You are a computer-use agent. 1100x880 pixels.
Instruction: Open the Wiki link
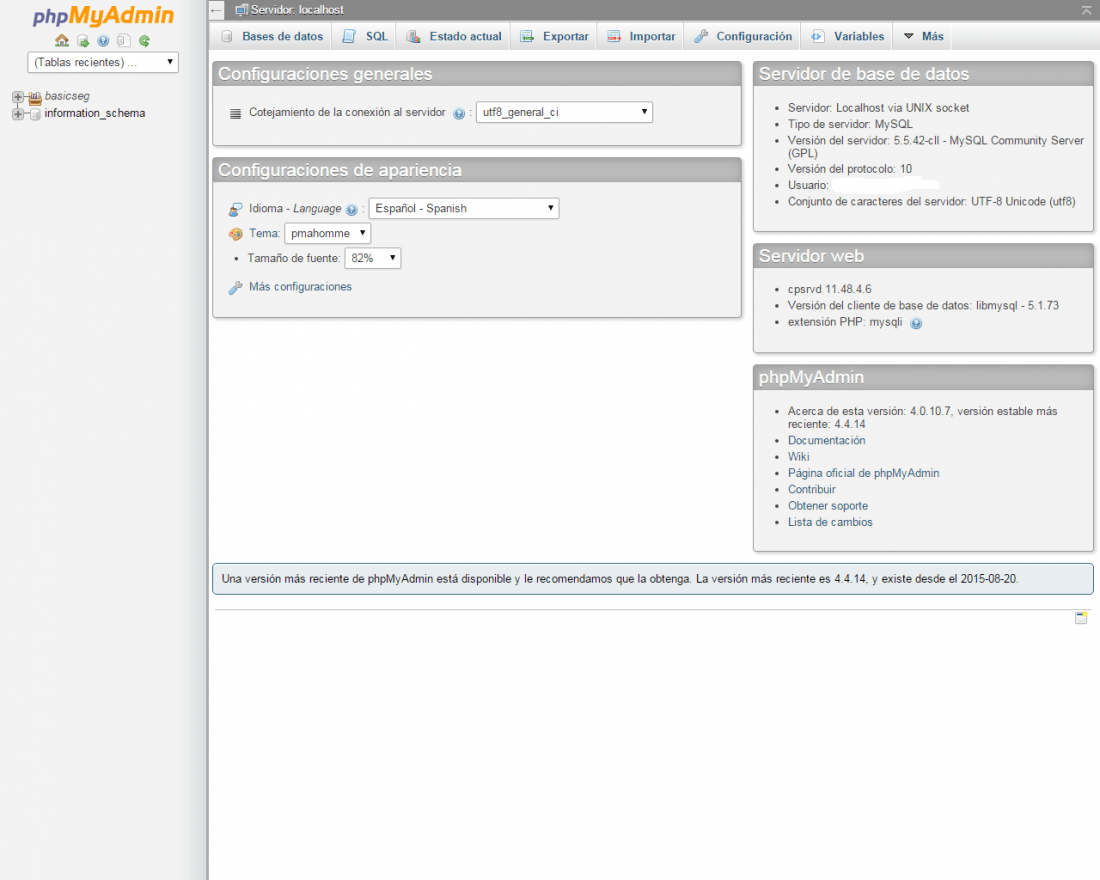[x=798, y=457]
